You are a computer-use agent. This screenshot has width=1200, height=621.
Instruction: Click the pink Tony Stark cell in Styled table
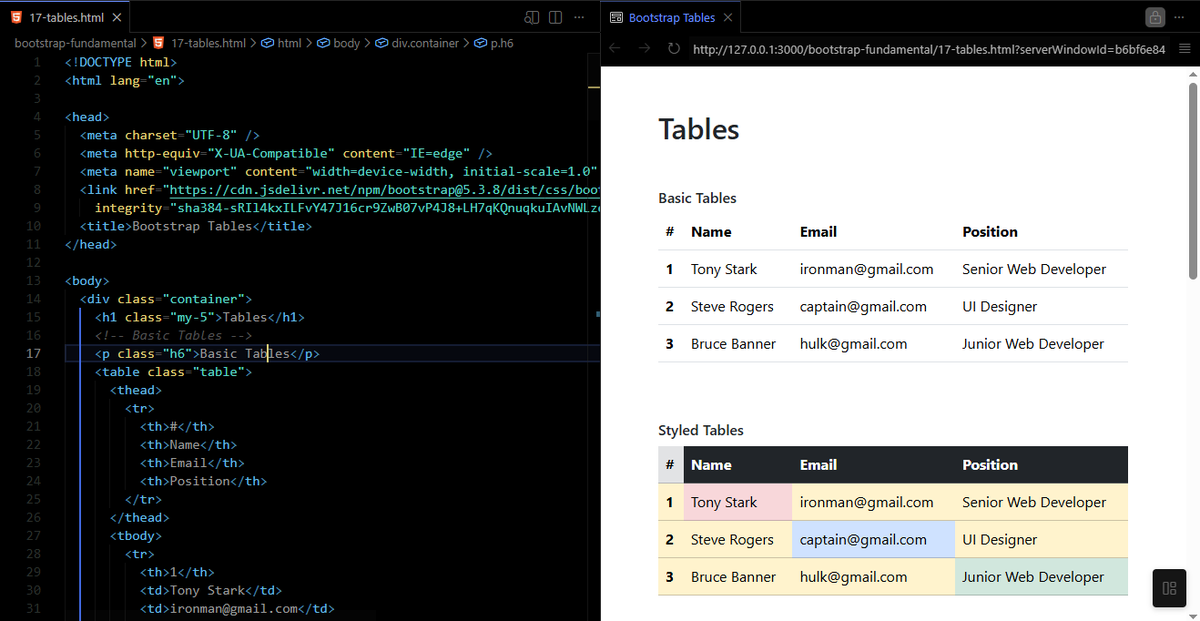(x=738, y=502)
